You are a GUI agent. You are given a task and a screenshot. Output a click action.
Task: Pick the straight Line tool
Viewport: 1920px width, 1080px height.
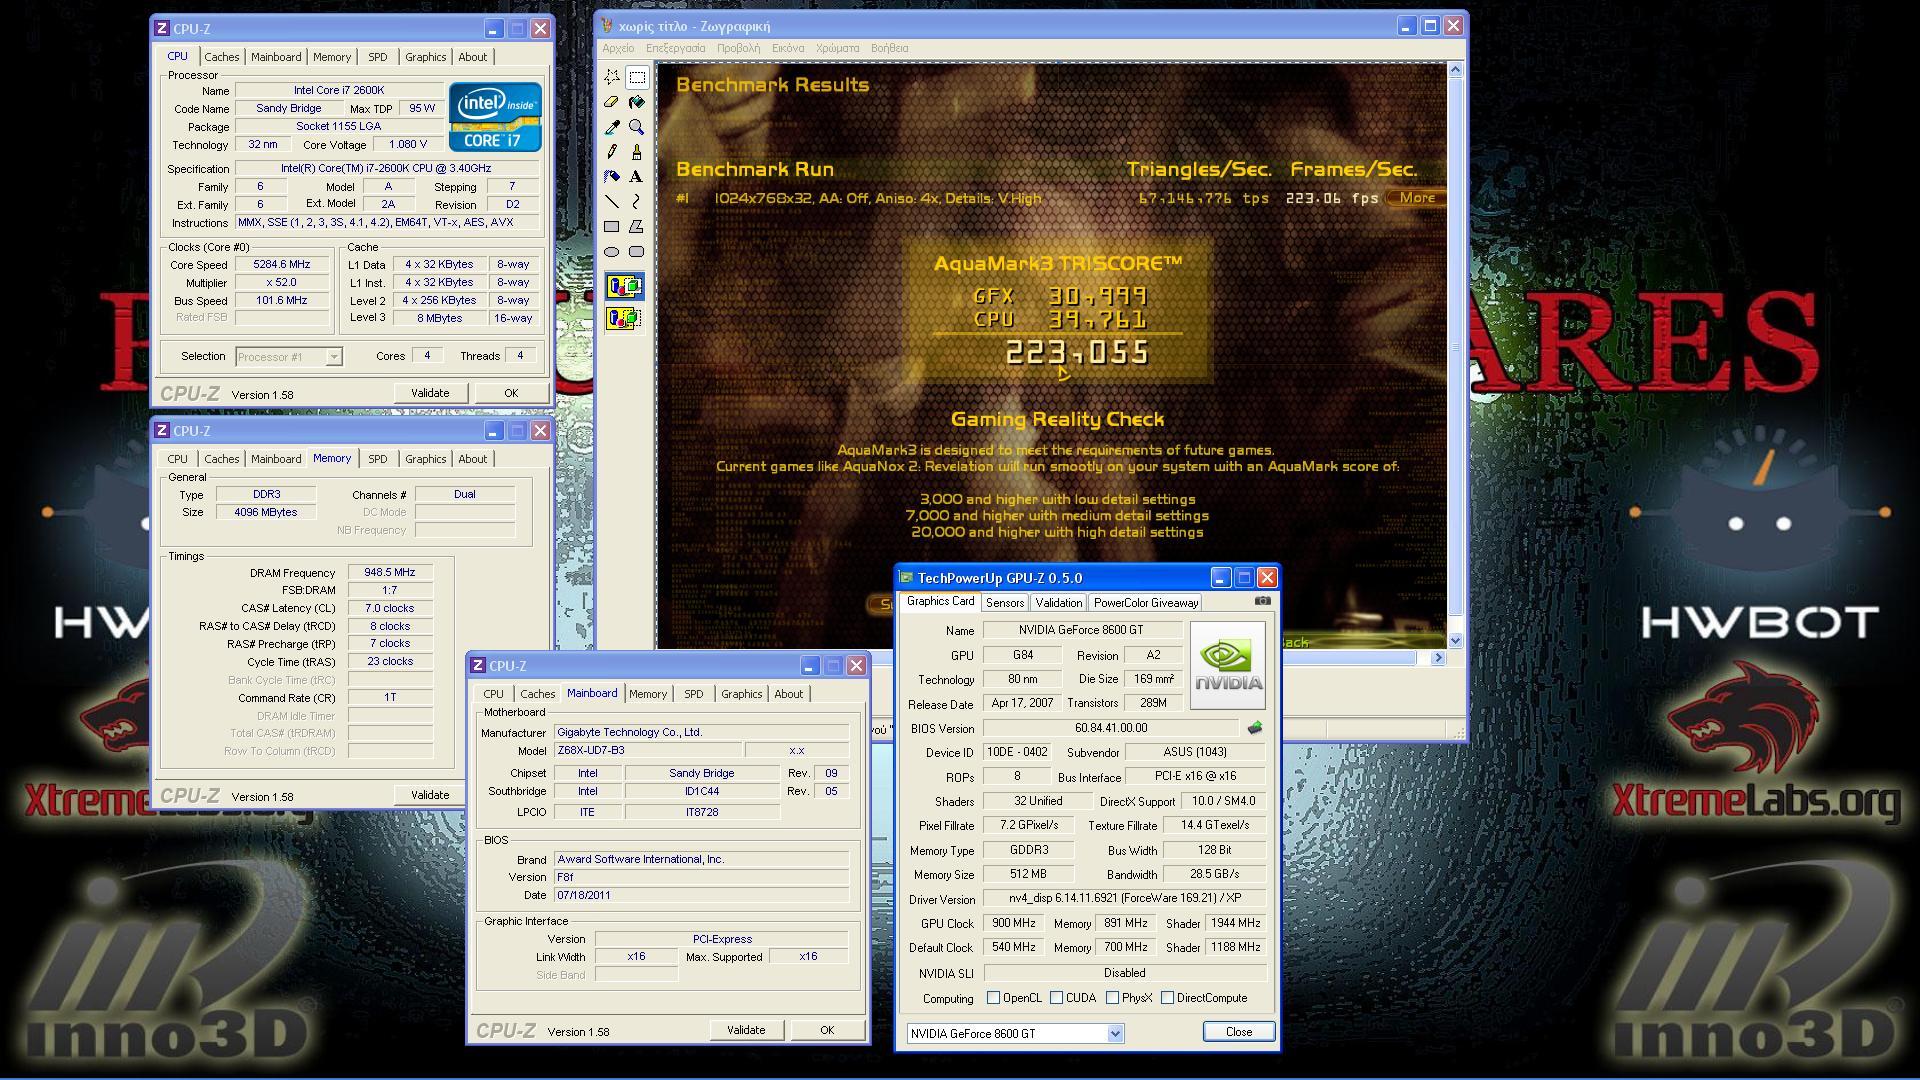coord(612,202)
